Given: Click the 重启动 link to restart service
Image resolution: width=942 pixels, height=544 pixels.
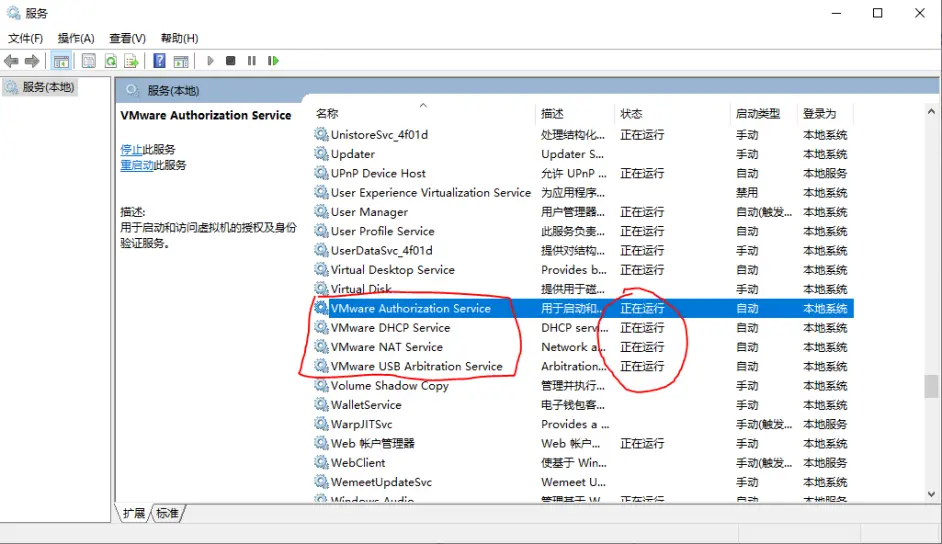Looking at the screenshot, I should click(135, 165).
